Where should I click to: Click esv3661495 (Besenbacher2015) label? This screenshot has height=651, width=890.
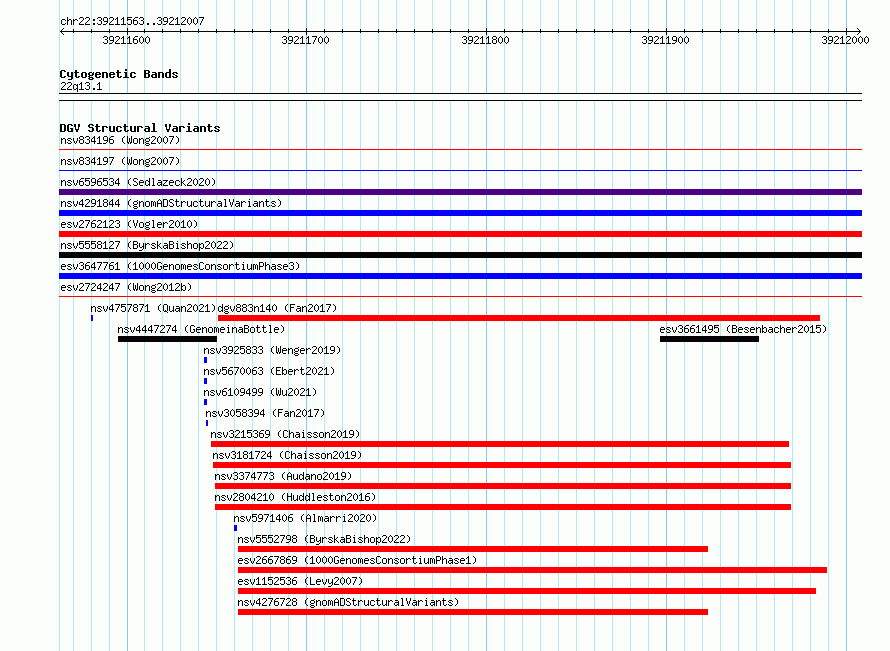(743, 329)
